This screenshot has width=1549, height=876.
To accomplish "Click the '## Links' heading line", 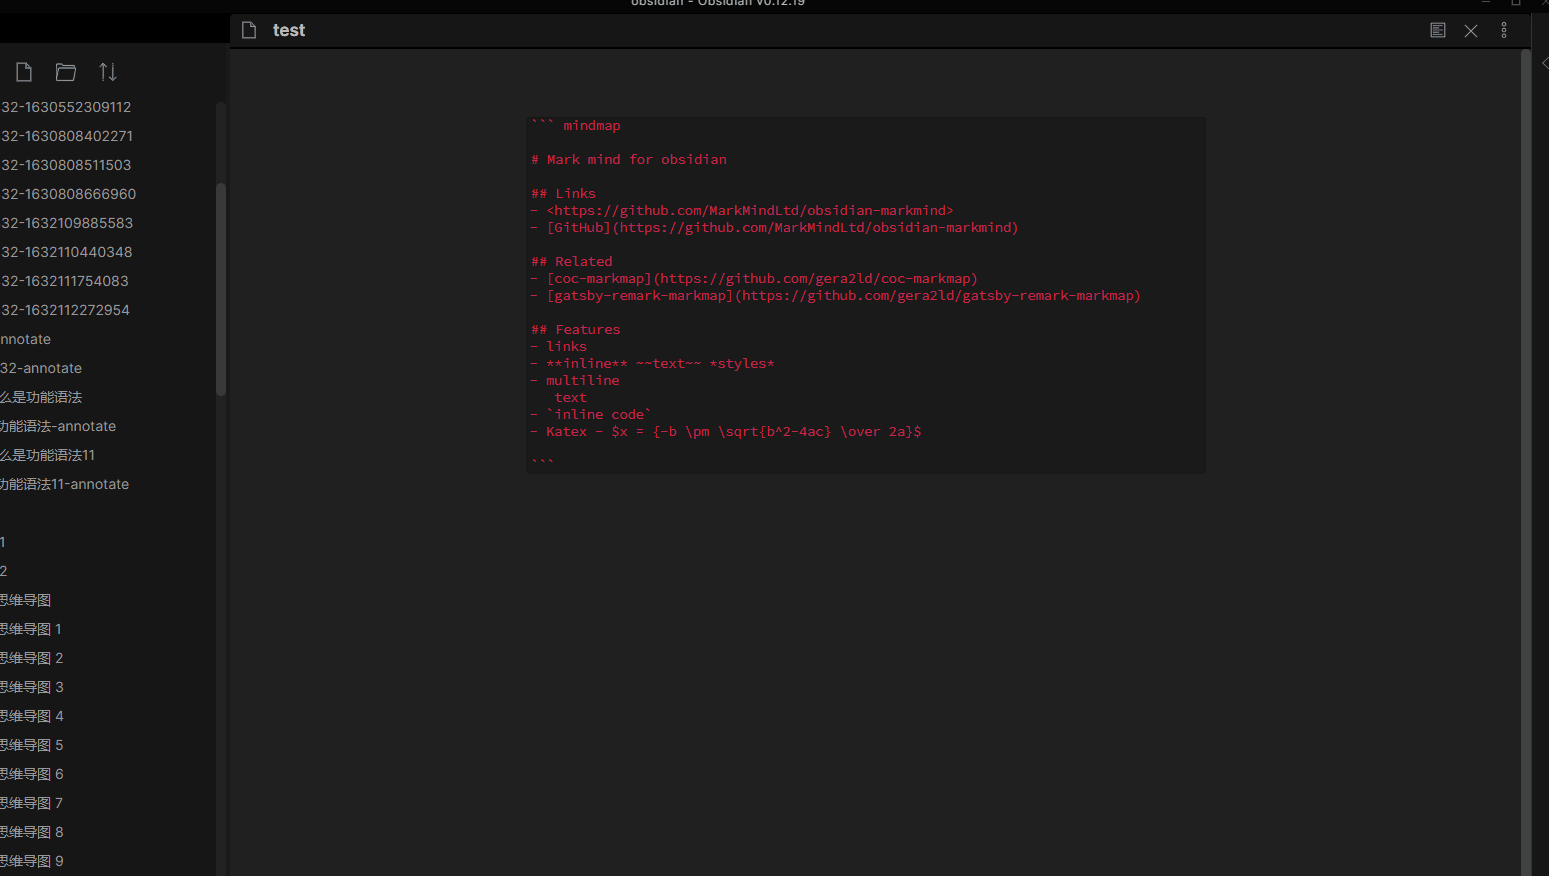I will [564, 194].
